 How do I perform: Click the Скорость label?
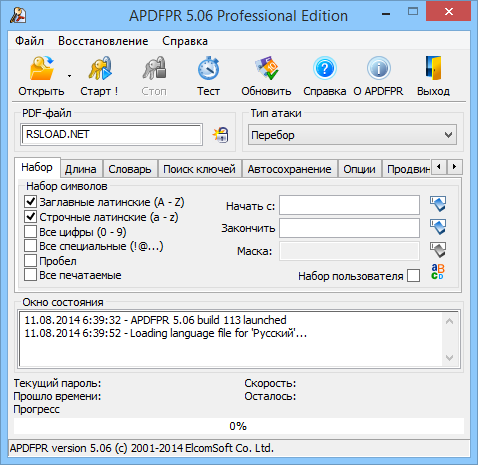[x=270, y=383]
